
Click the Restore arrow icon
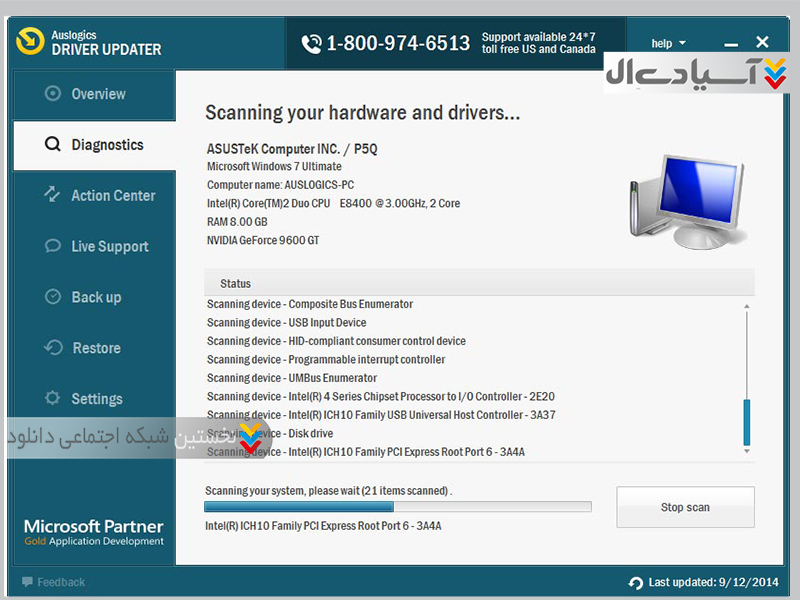point(53,348)
